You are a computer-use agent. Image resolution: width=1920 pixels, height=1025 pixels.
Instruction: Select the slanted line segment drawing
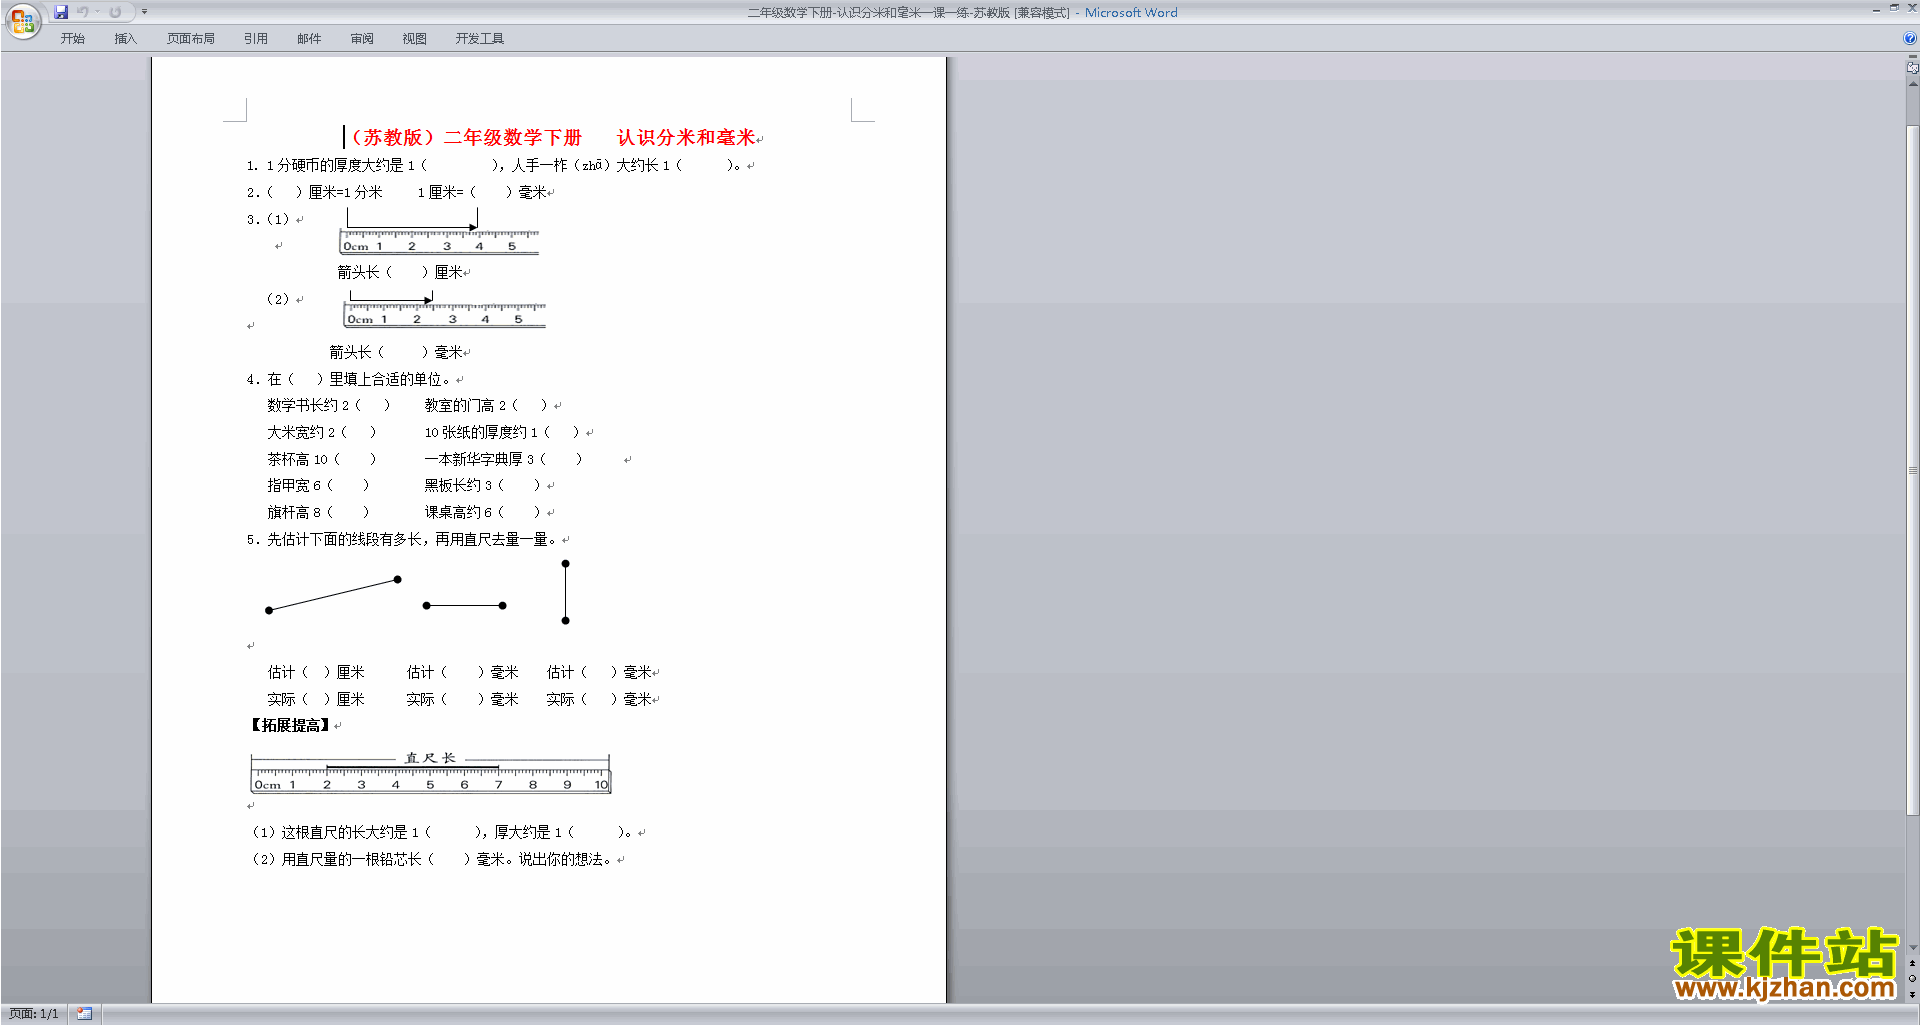click(333, 594)
